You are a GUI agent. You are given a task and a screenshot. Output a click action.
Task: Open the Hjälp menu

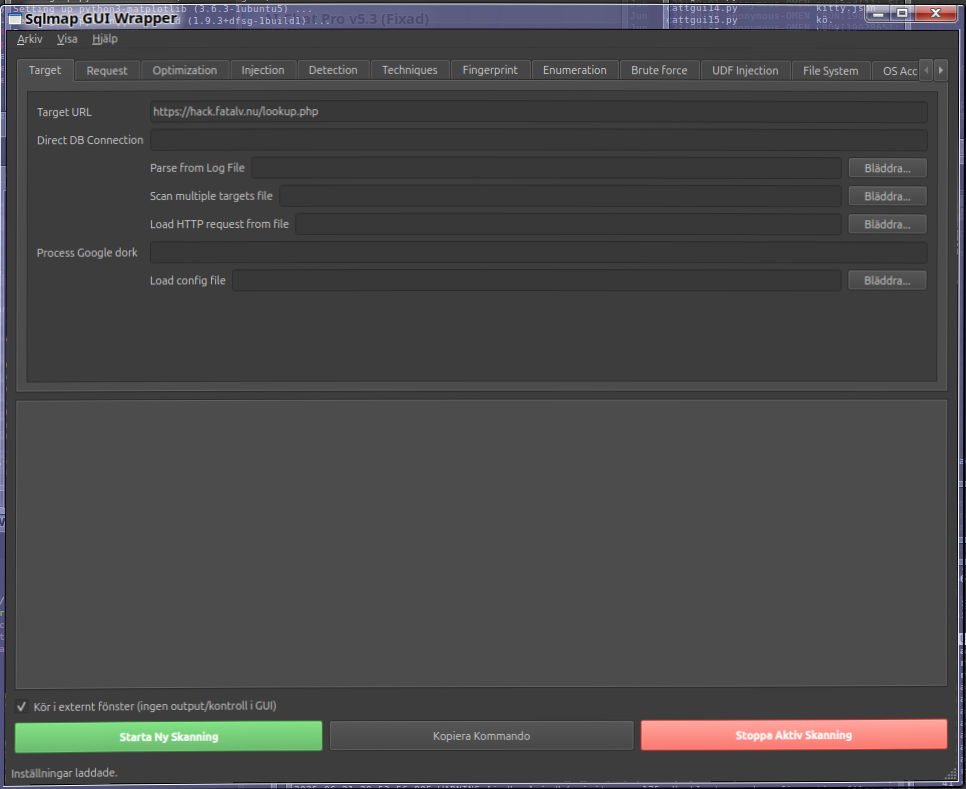[104, 39]
